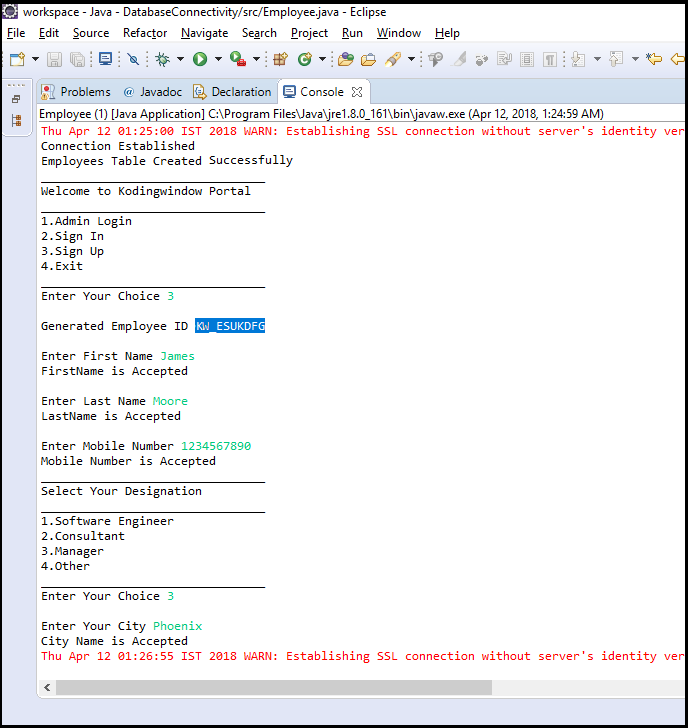Toggle Skip All Breakpoints icon
The image size is (688, 728).
pos(133,59)
